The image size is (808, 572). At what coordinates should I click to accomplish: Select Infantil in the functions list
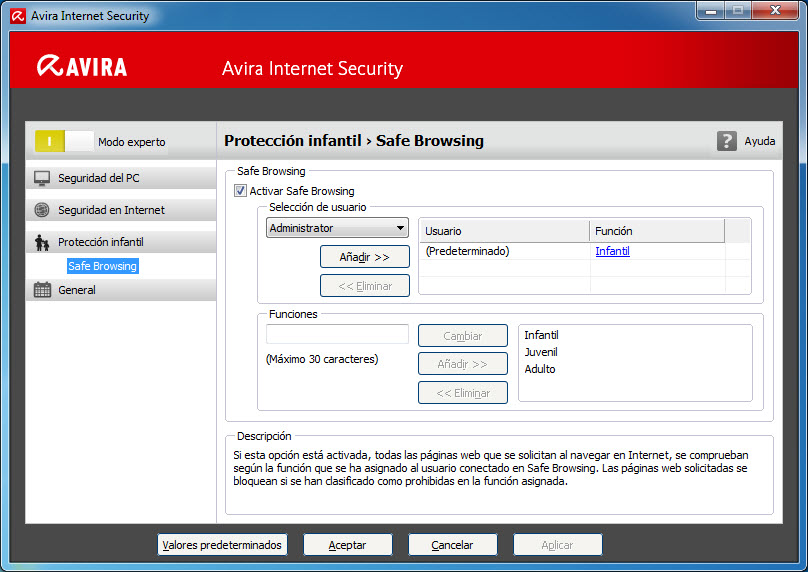[x=541, y=335]
